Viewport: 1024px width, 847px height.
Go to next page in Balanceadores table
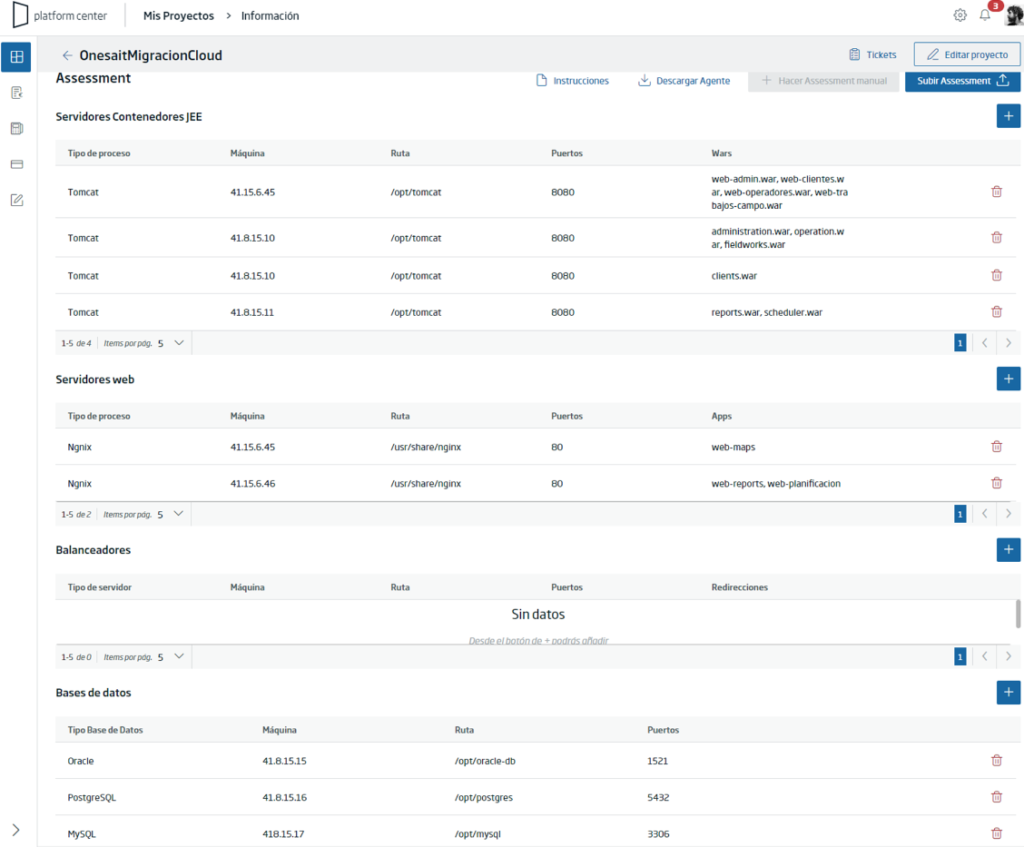(x=1008, y=656)
